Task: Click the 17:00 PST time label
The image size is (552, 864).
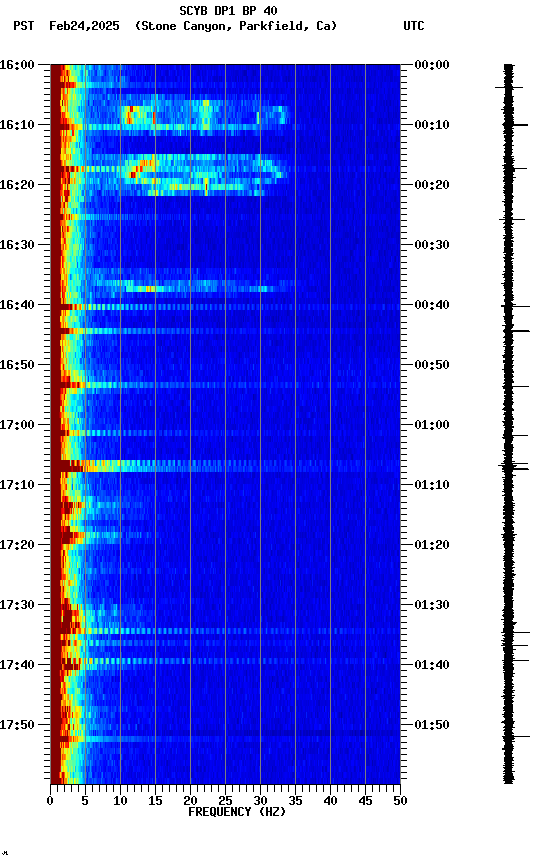Action: [x=17, y=425]
